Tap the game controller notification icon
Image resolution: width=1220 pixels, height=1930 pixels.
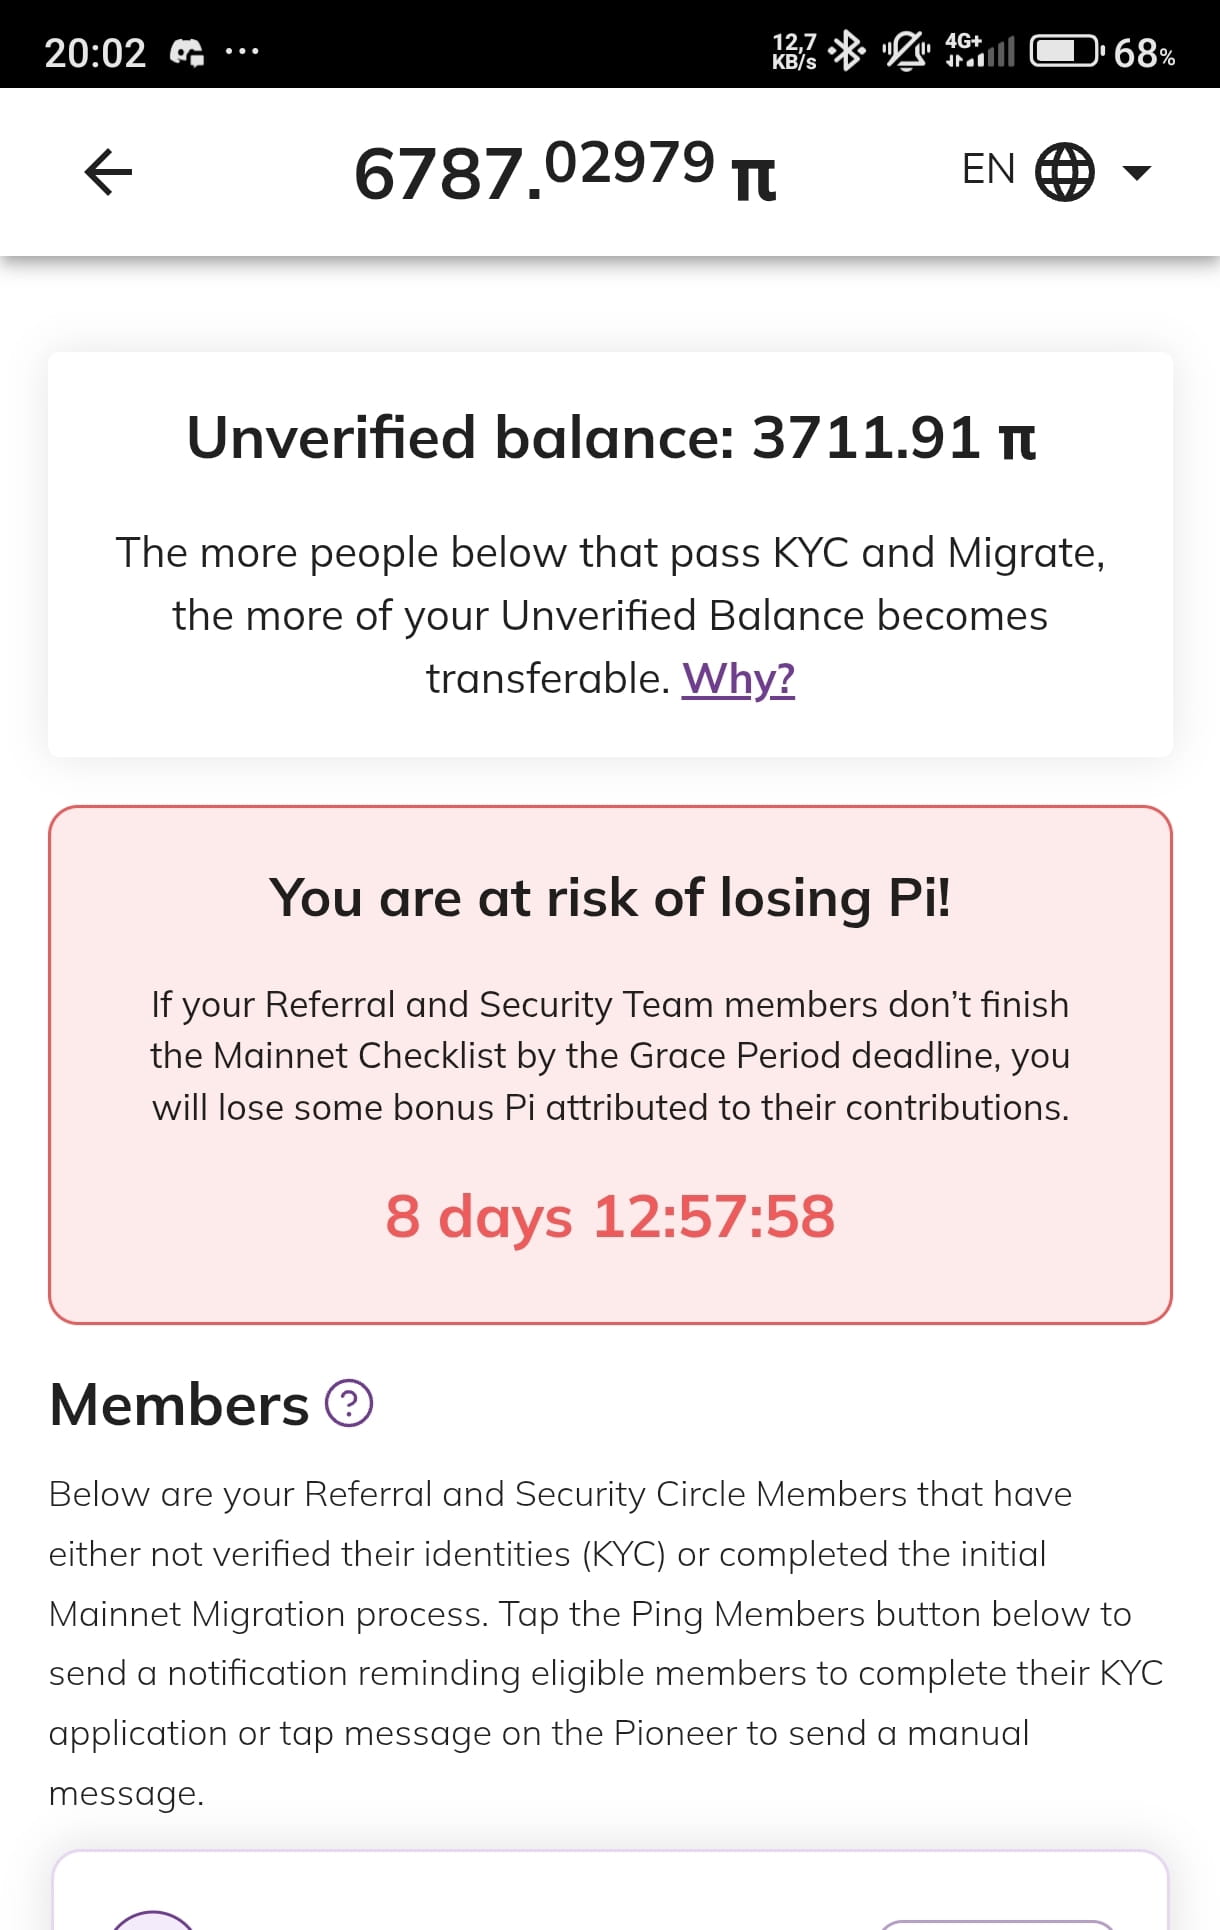click(186, 52)
